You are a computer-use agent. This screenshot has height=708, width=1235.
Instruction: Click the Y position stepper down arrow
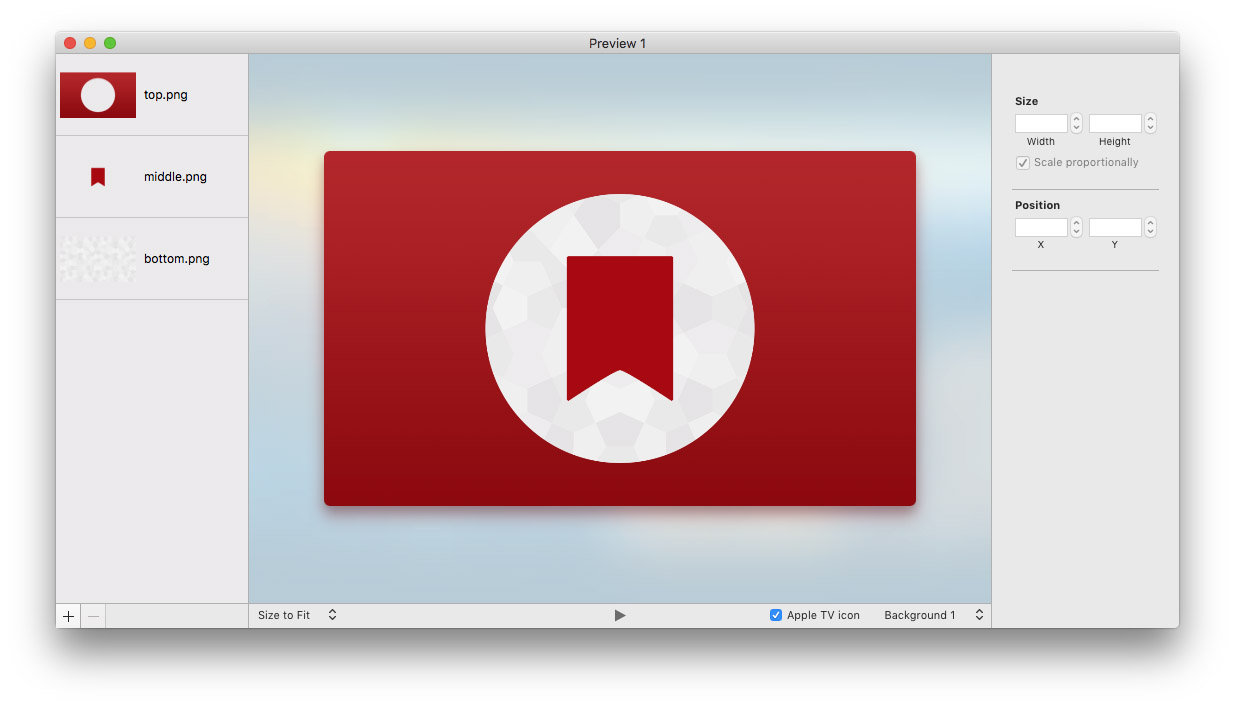point(1150,231)
